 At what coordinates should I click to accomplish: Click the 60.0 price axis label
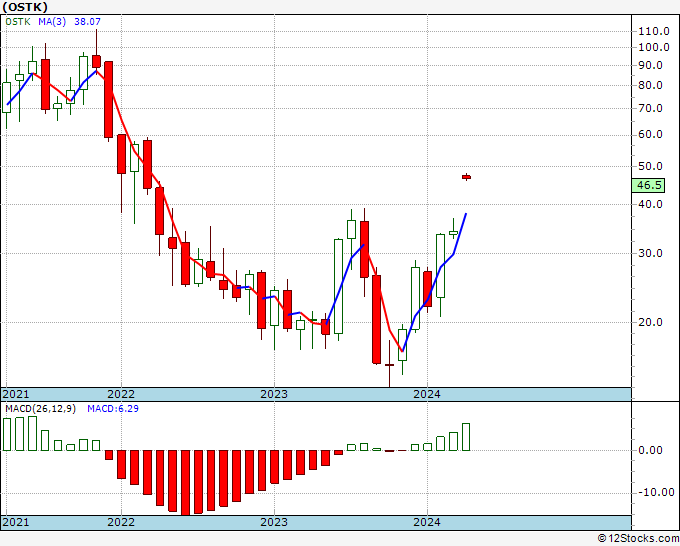[650, 134]
